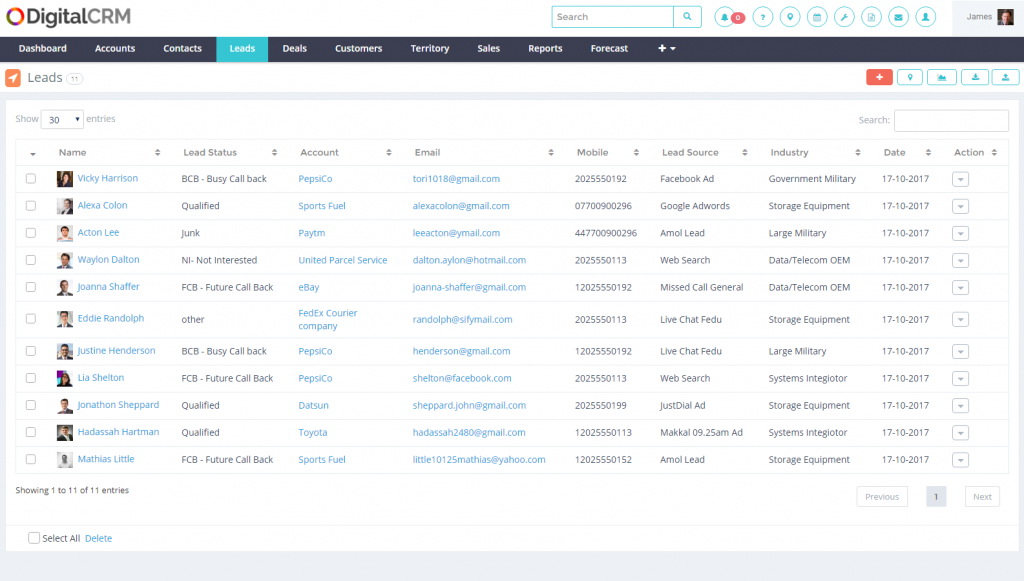Switch to the Contacts tab
This screenshot has height=581, width=1024.
click(x=182, y=48)
